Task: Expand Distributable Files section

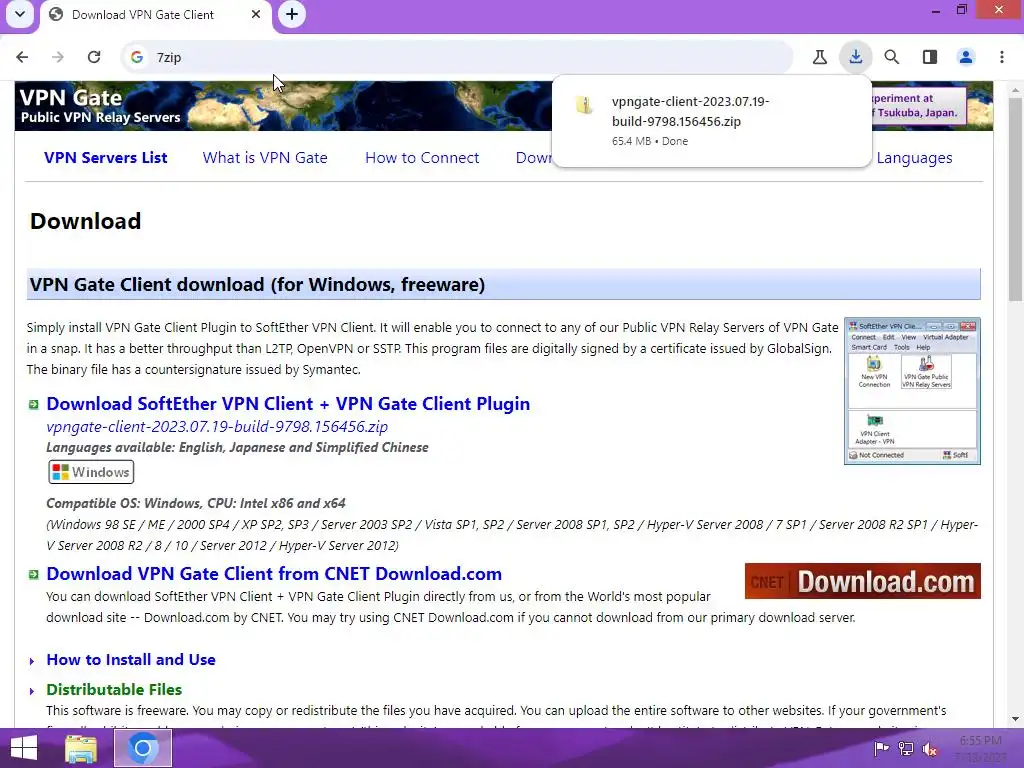Action: point(31,691)
